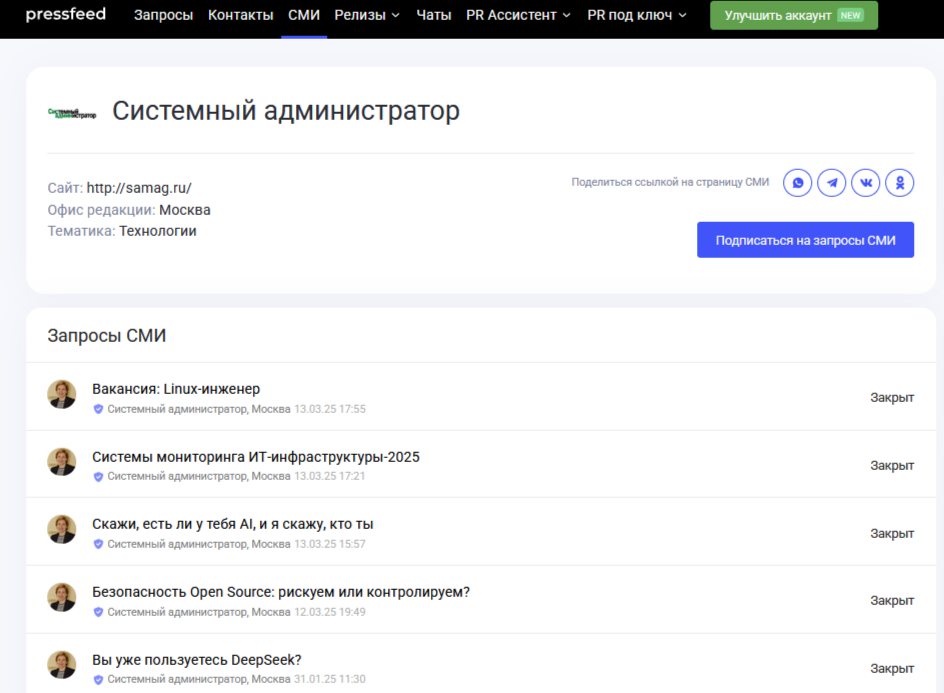Open request Скажи, есть ли у тебя AI
The height and width of the screenshot is (693, 944).
[232, 524]
